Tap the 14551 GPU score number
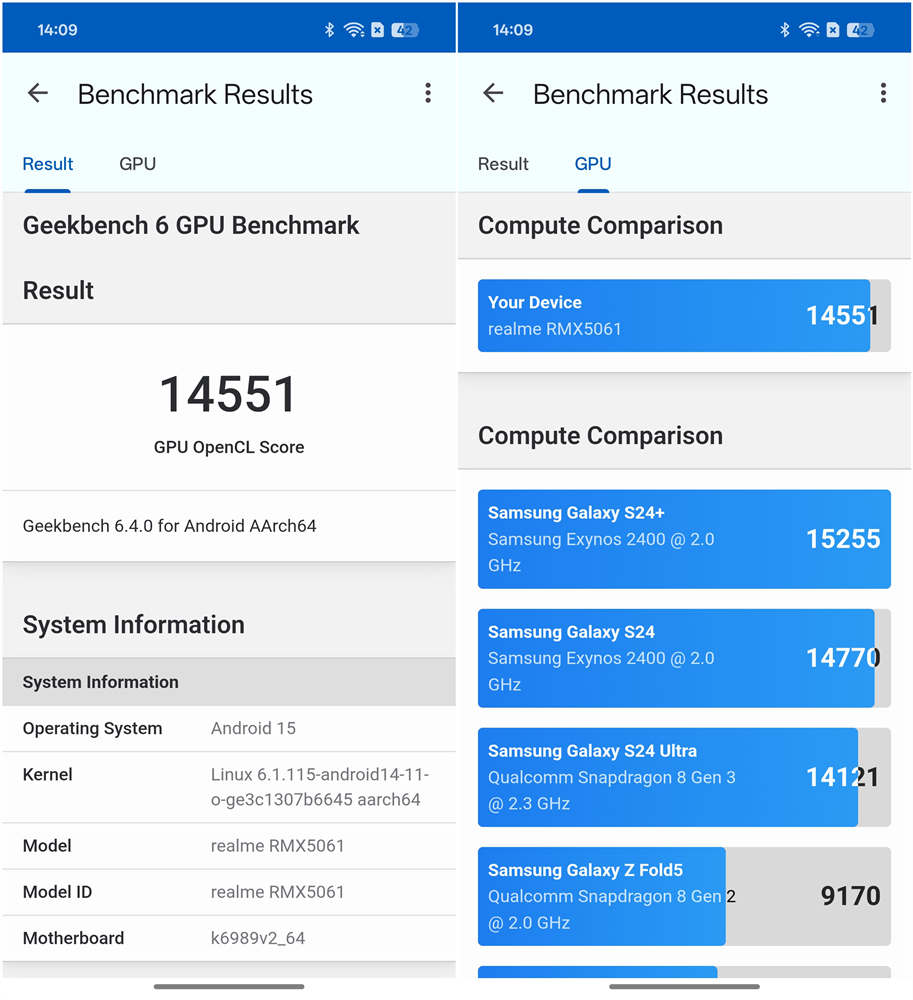This screenshot has width=913, height=1000. (x=228, y=394)
